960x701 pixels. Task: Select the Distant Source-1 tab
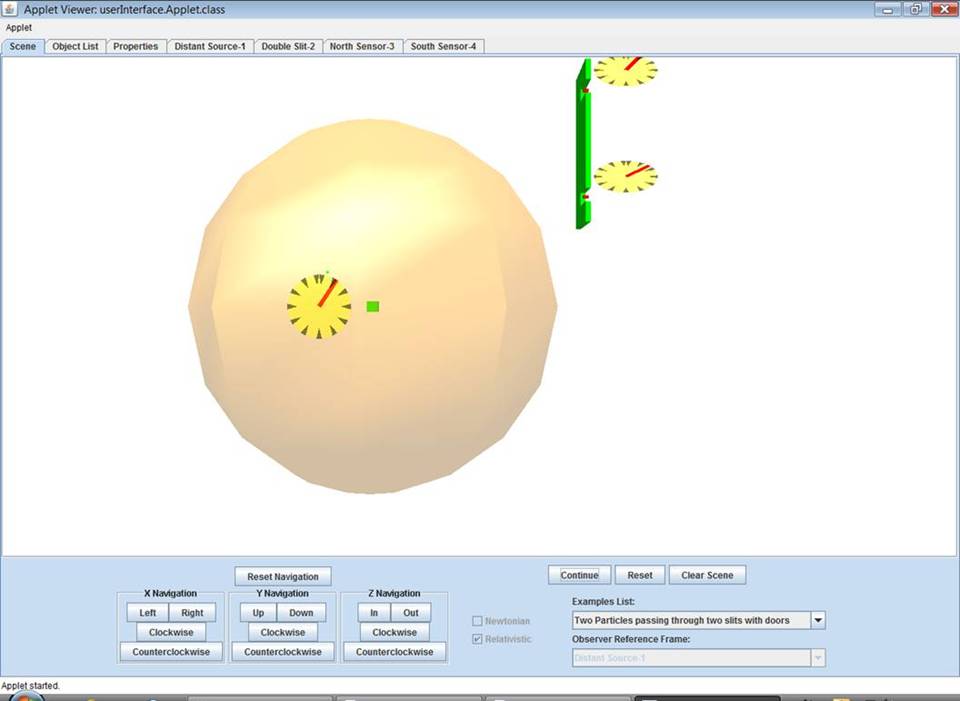coord(210,46)
